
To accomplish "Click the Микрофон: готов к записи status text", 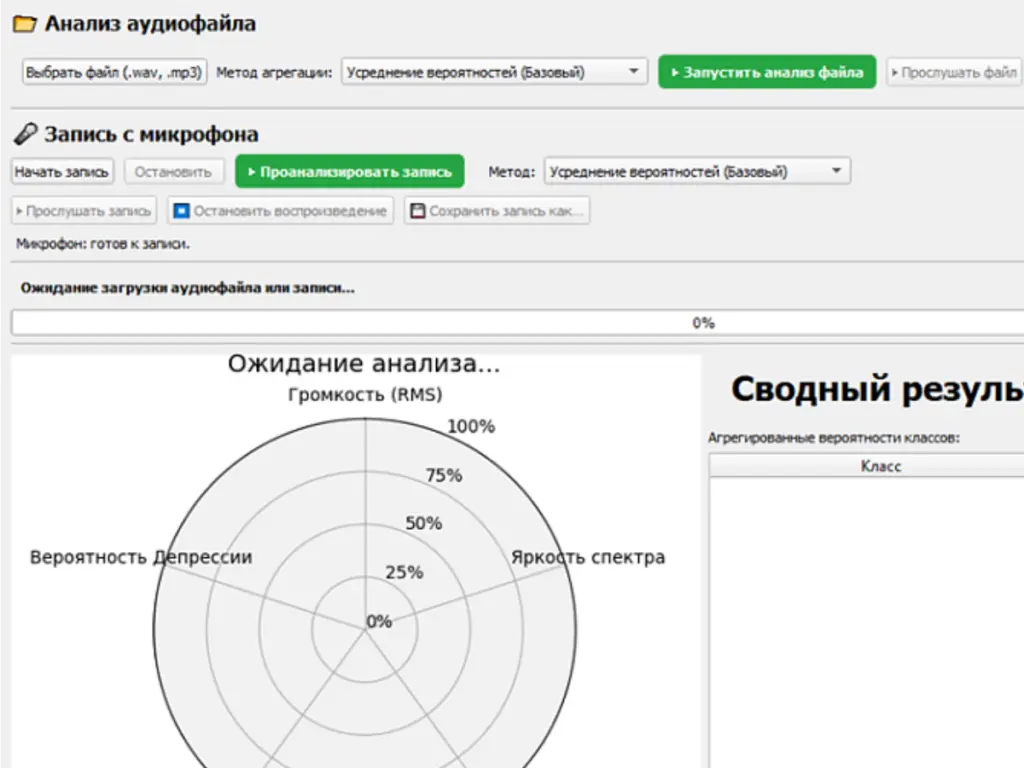I will coord(103,243).
